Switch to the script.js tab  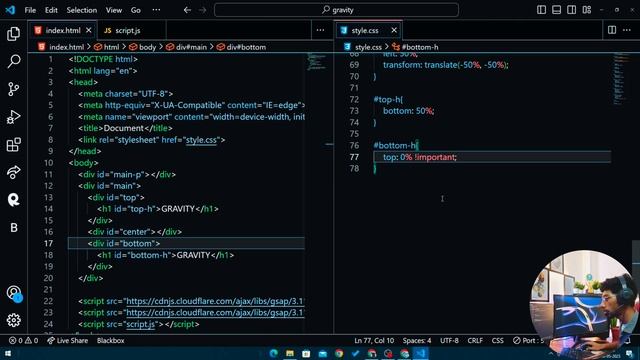point(128,31)
